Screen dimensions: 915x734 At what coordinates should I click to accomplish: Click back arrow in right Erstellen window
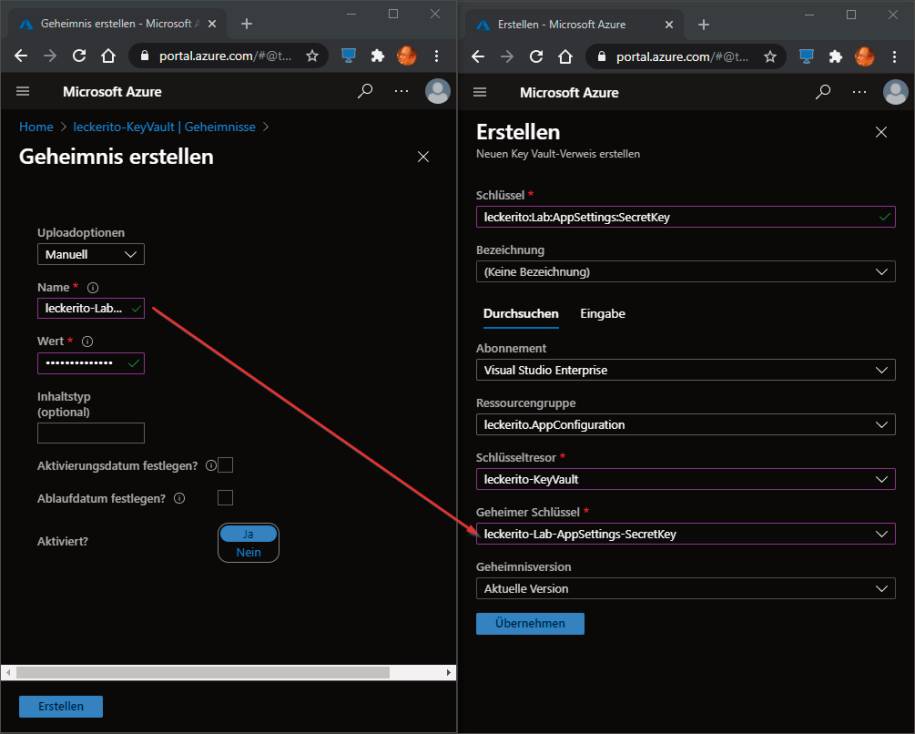point(478,57)
